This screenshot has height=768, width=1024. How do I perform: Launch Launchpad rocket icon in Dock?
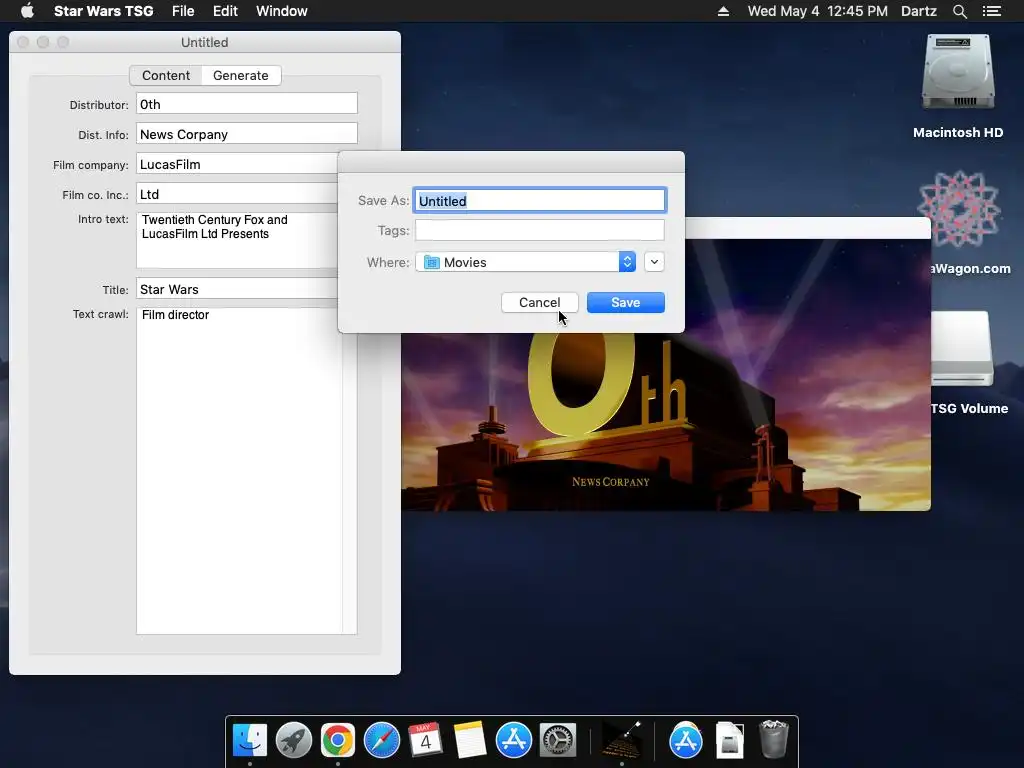click(294, 741)
